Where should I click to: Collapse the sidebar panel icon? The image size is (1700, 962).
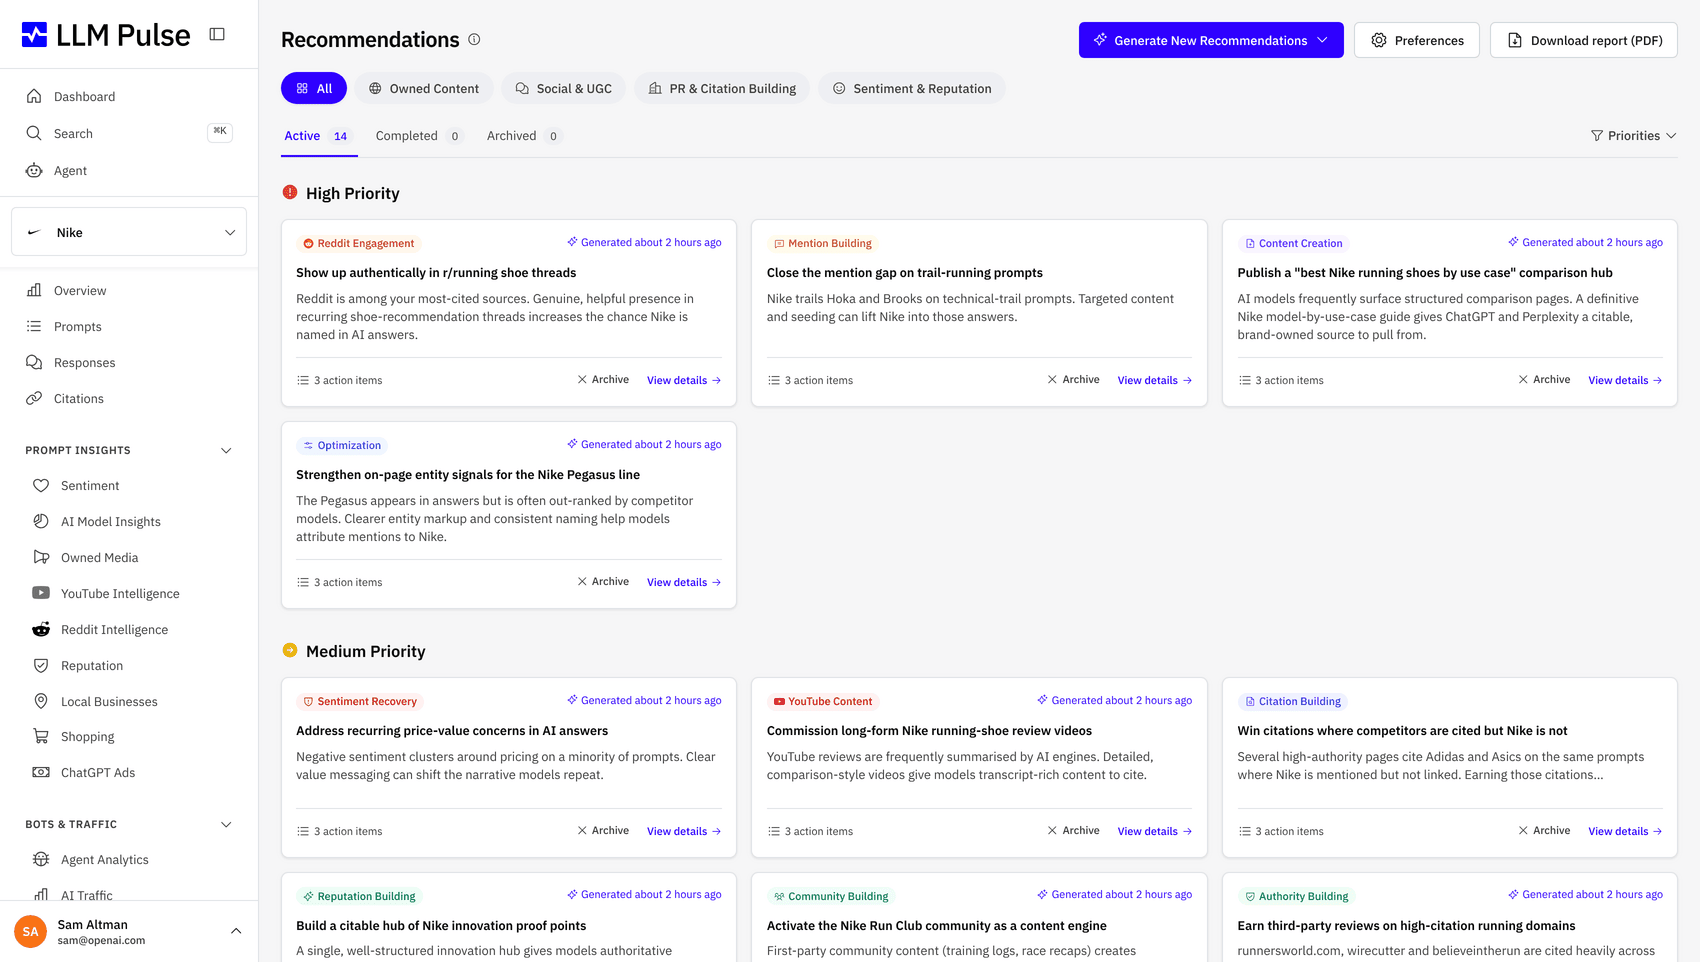pos(217,34)
